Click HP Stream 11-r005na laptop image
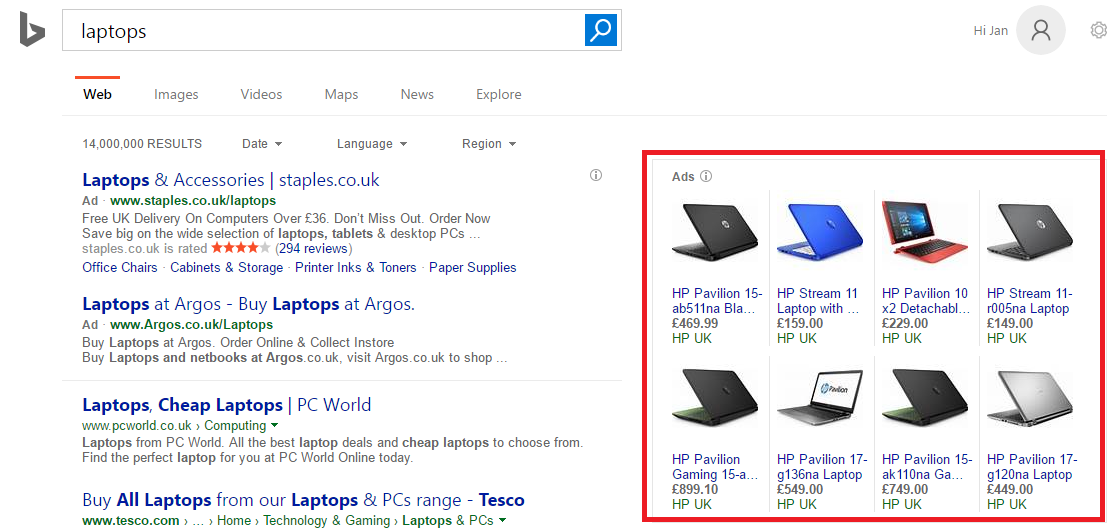The height and width of the screenshot is (529, 1119). (1031, 232)
